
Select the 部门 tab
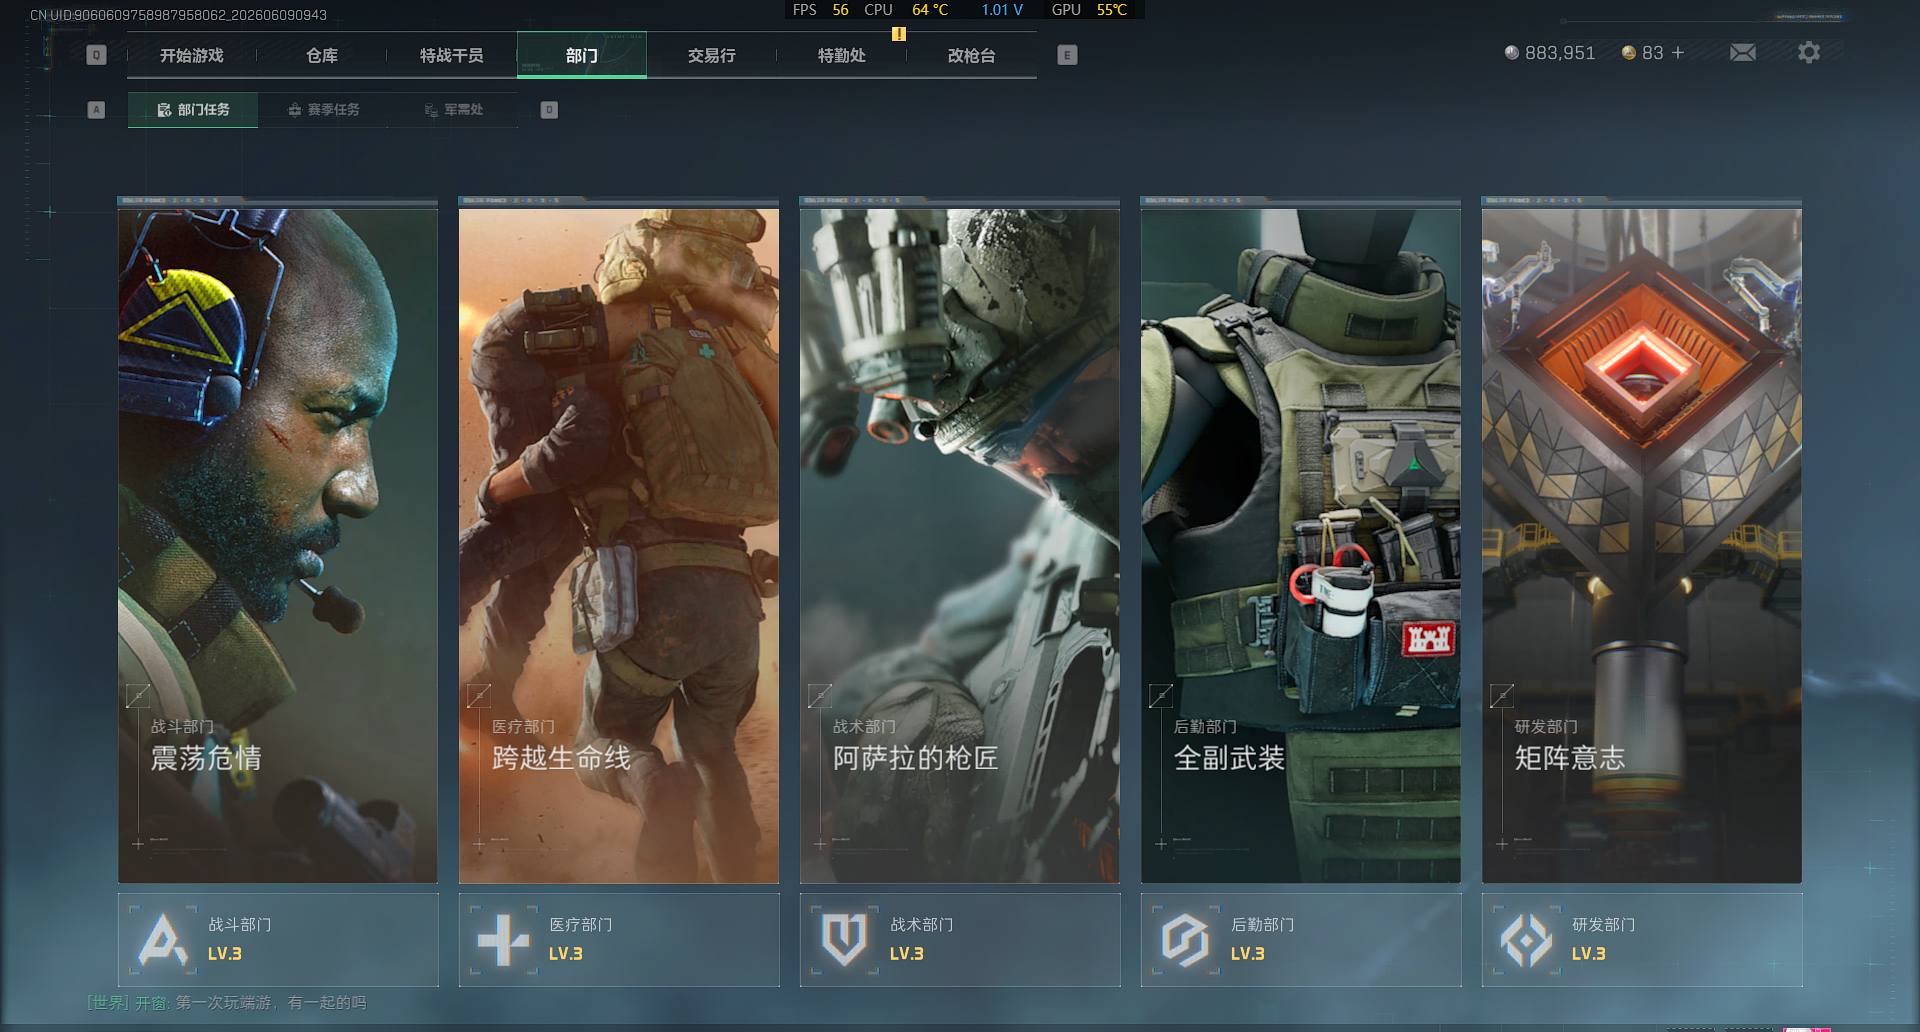582,56
